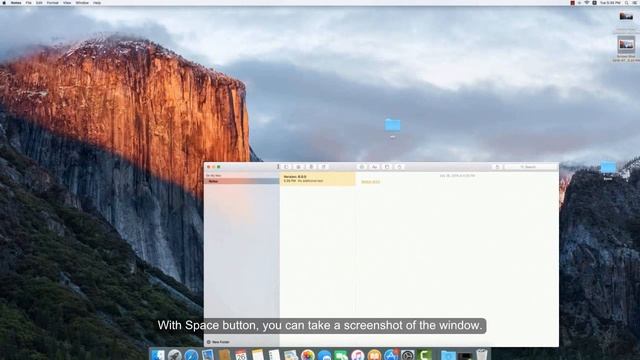Image resolution: width=640 pixels, height=360 pixels.
Task: Open App Store from the Dock
Action: tap(391, 355)
